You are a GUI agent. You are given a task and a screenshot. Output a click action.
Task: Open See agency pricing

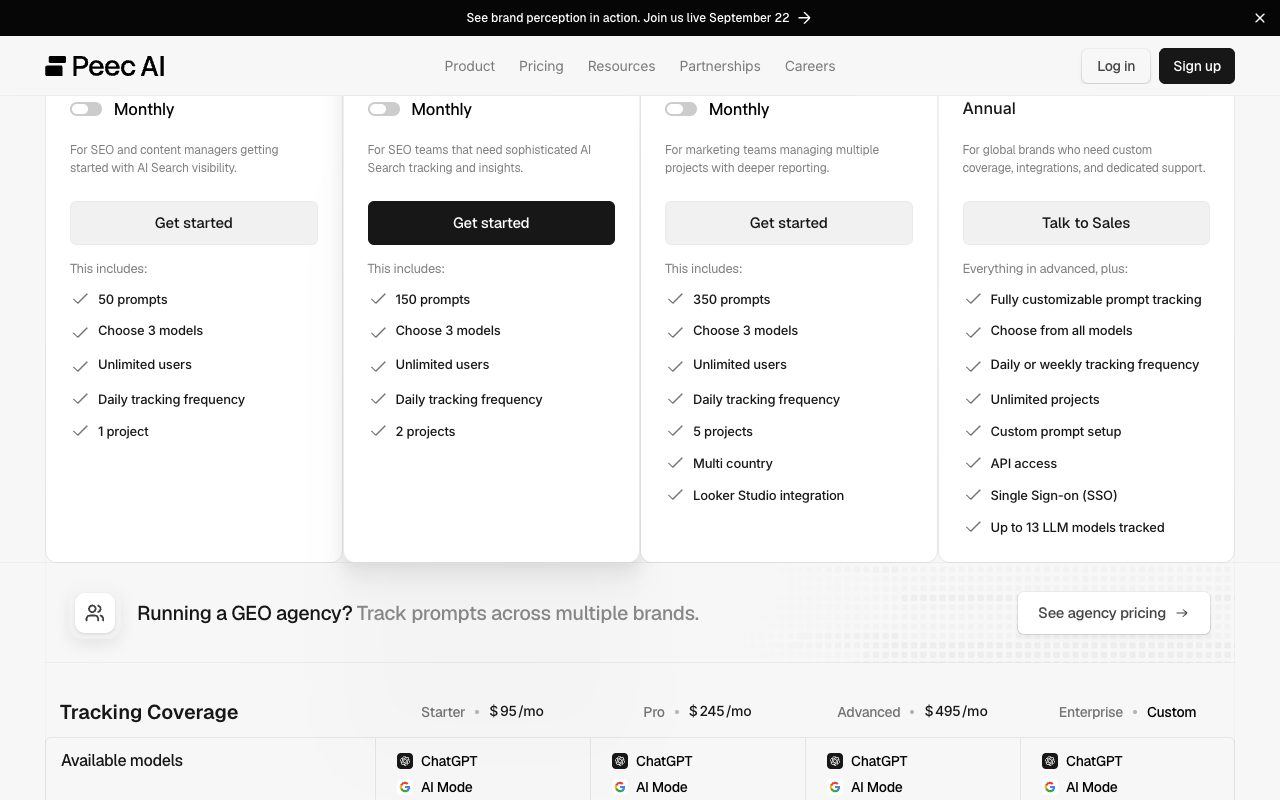1114,613
